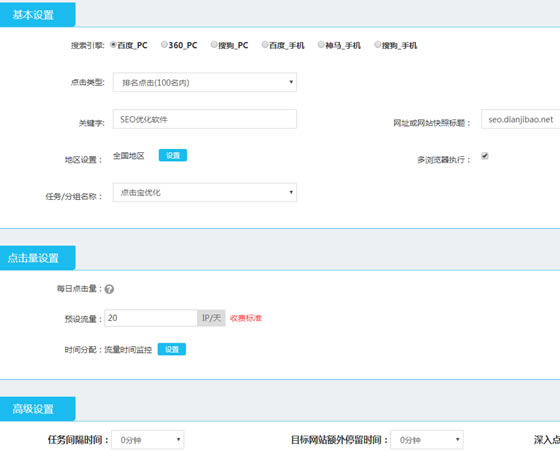The width and height of the screenshot is (560, 453).
Task: Click the 基本设置 section tab
Action: (x=37, y=15)
